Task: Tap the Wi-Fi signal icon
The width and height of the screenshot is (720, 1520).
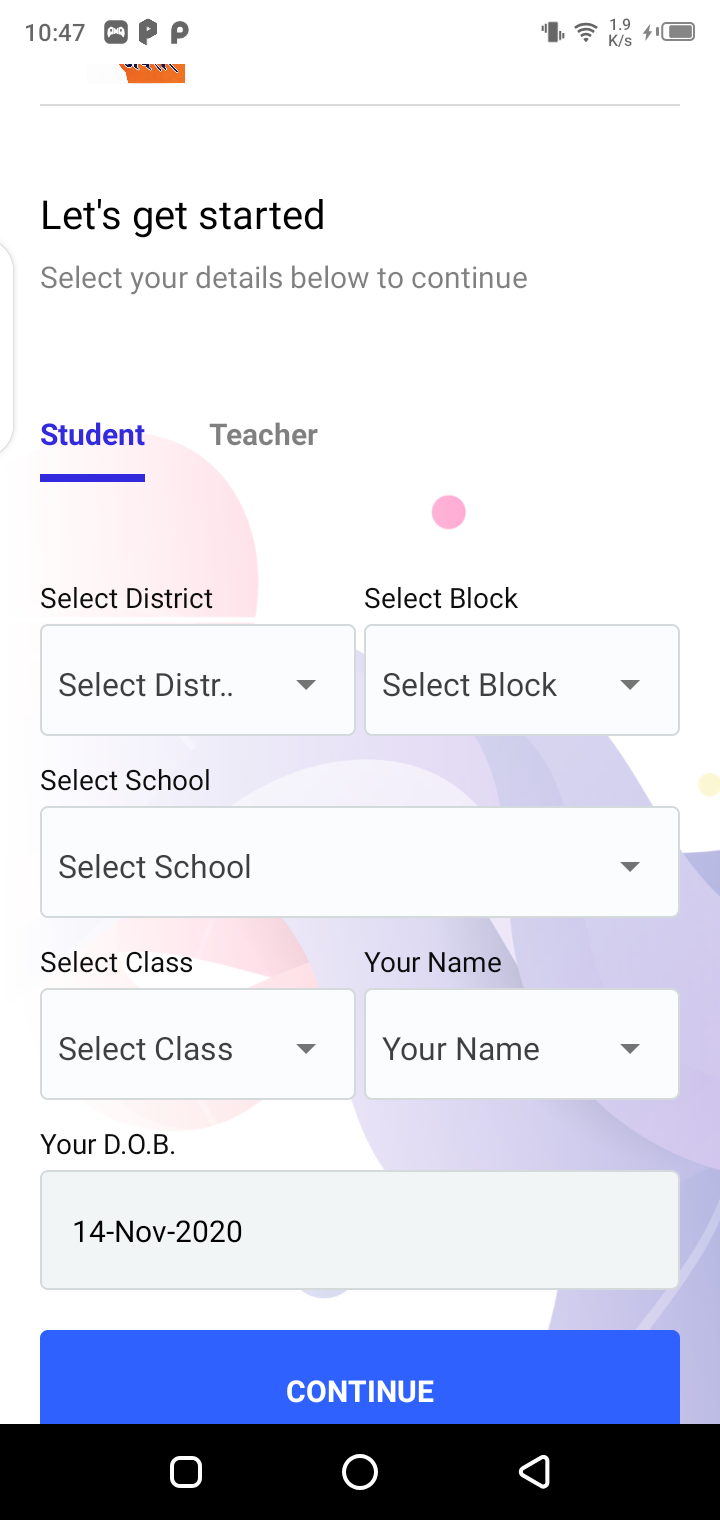Action: [586, 32]
